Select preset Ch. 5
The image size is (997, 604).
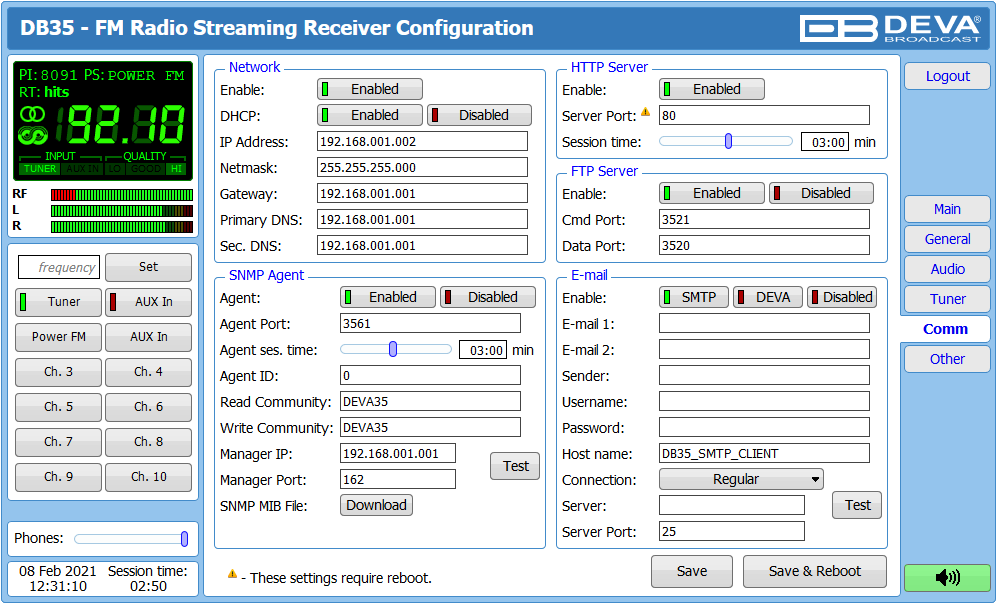58,407
